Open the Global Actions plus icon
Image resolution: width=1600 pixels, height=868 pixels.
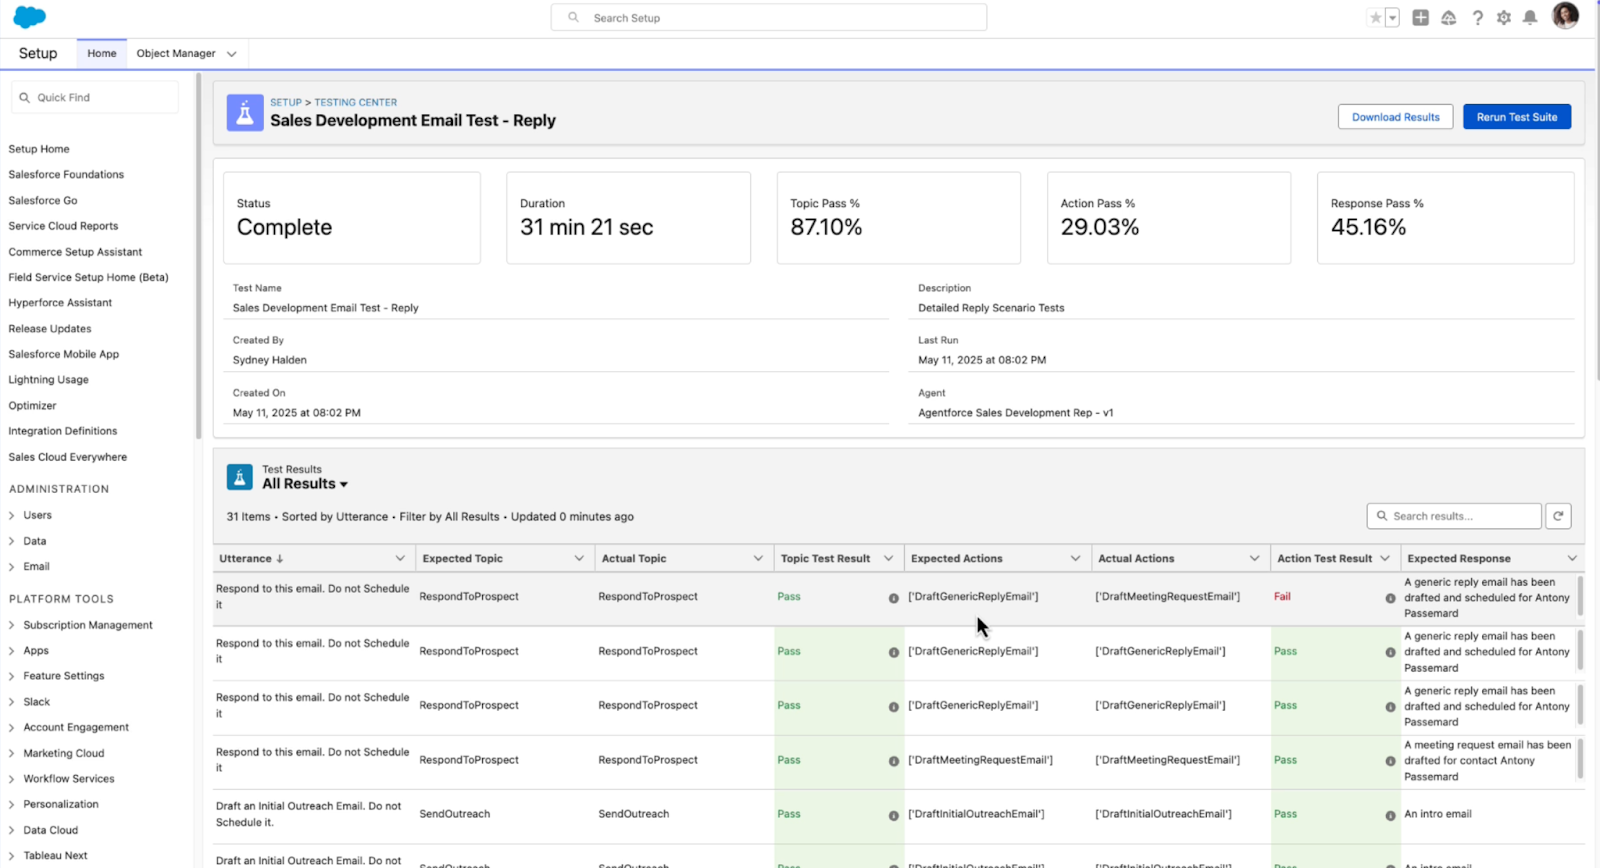pos(1420,18)
